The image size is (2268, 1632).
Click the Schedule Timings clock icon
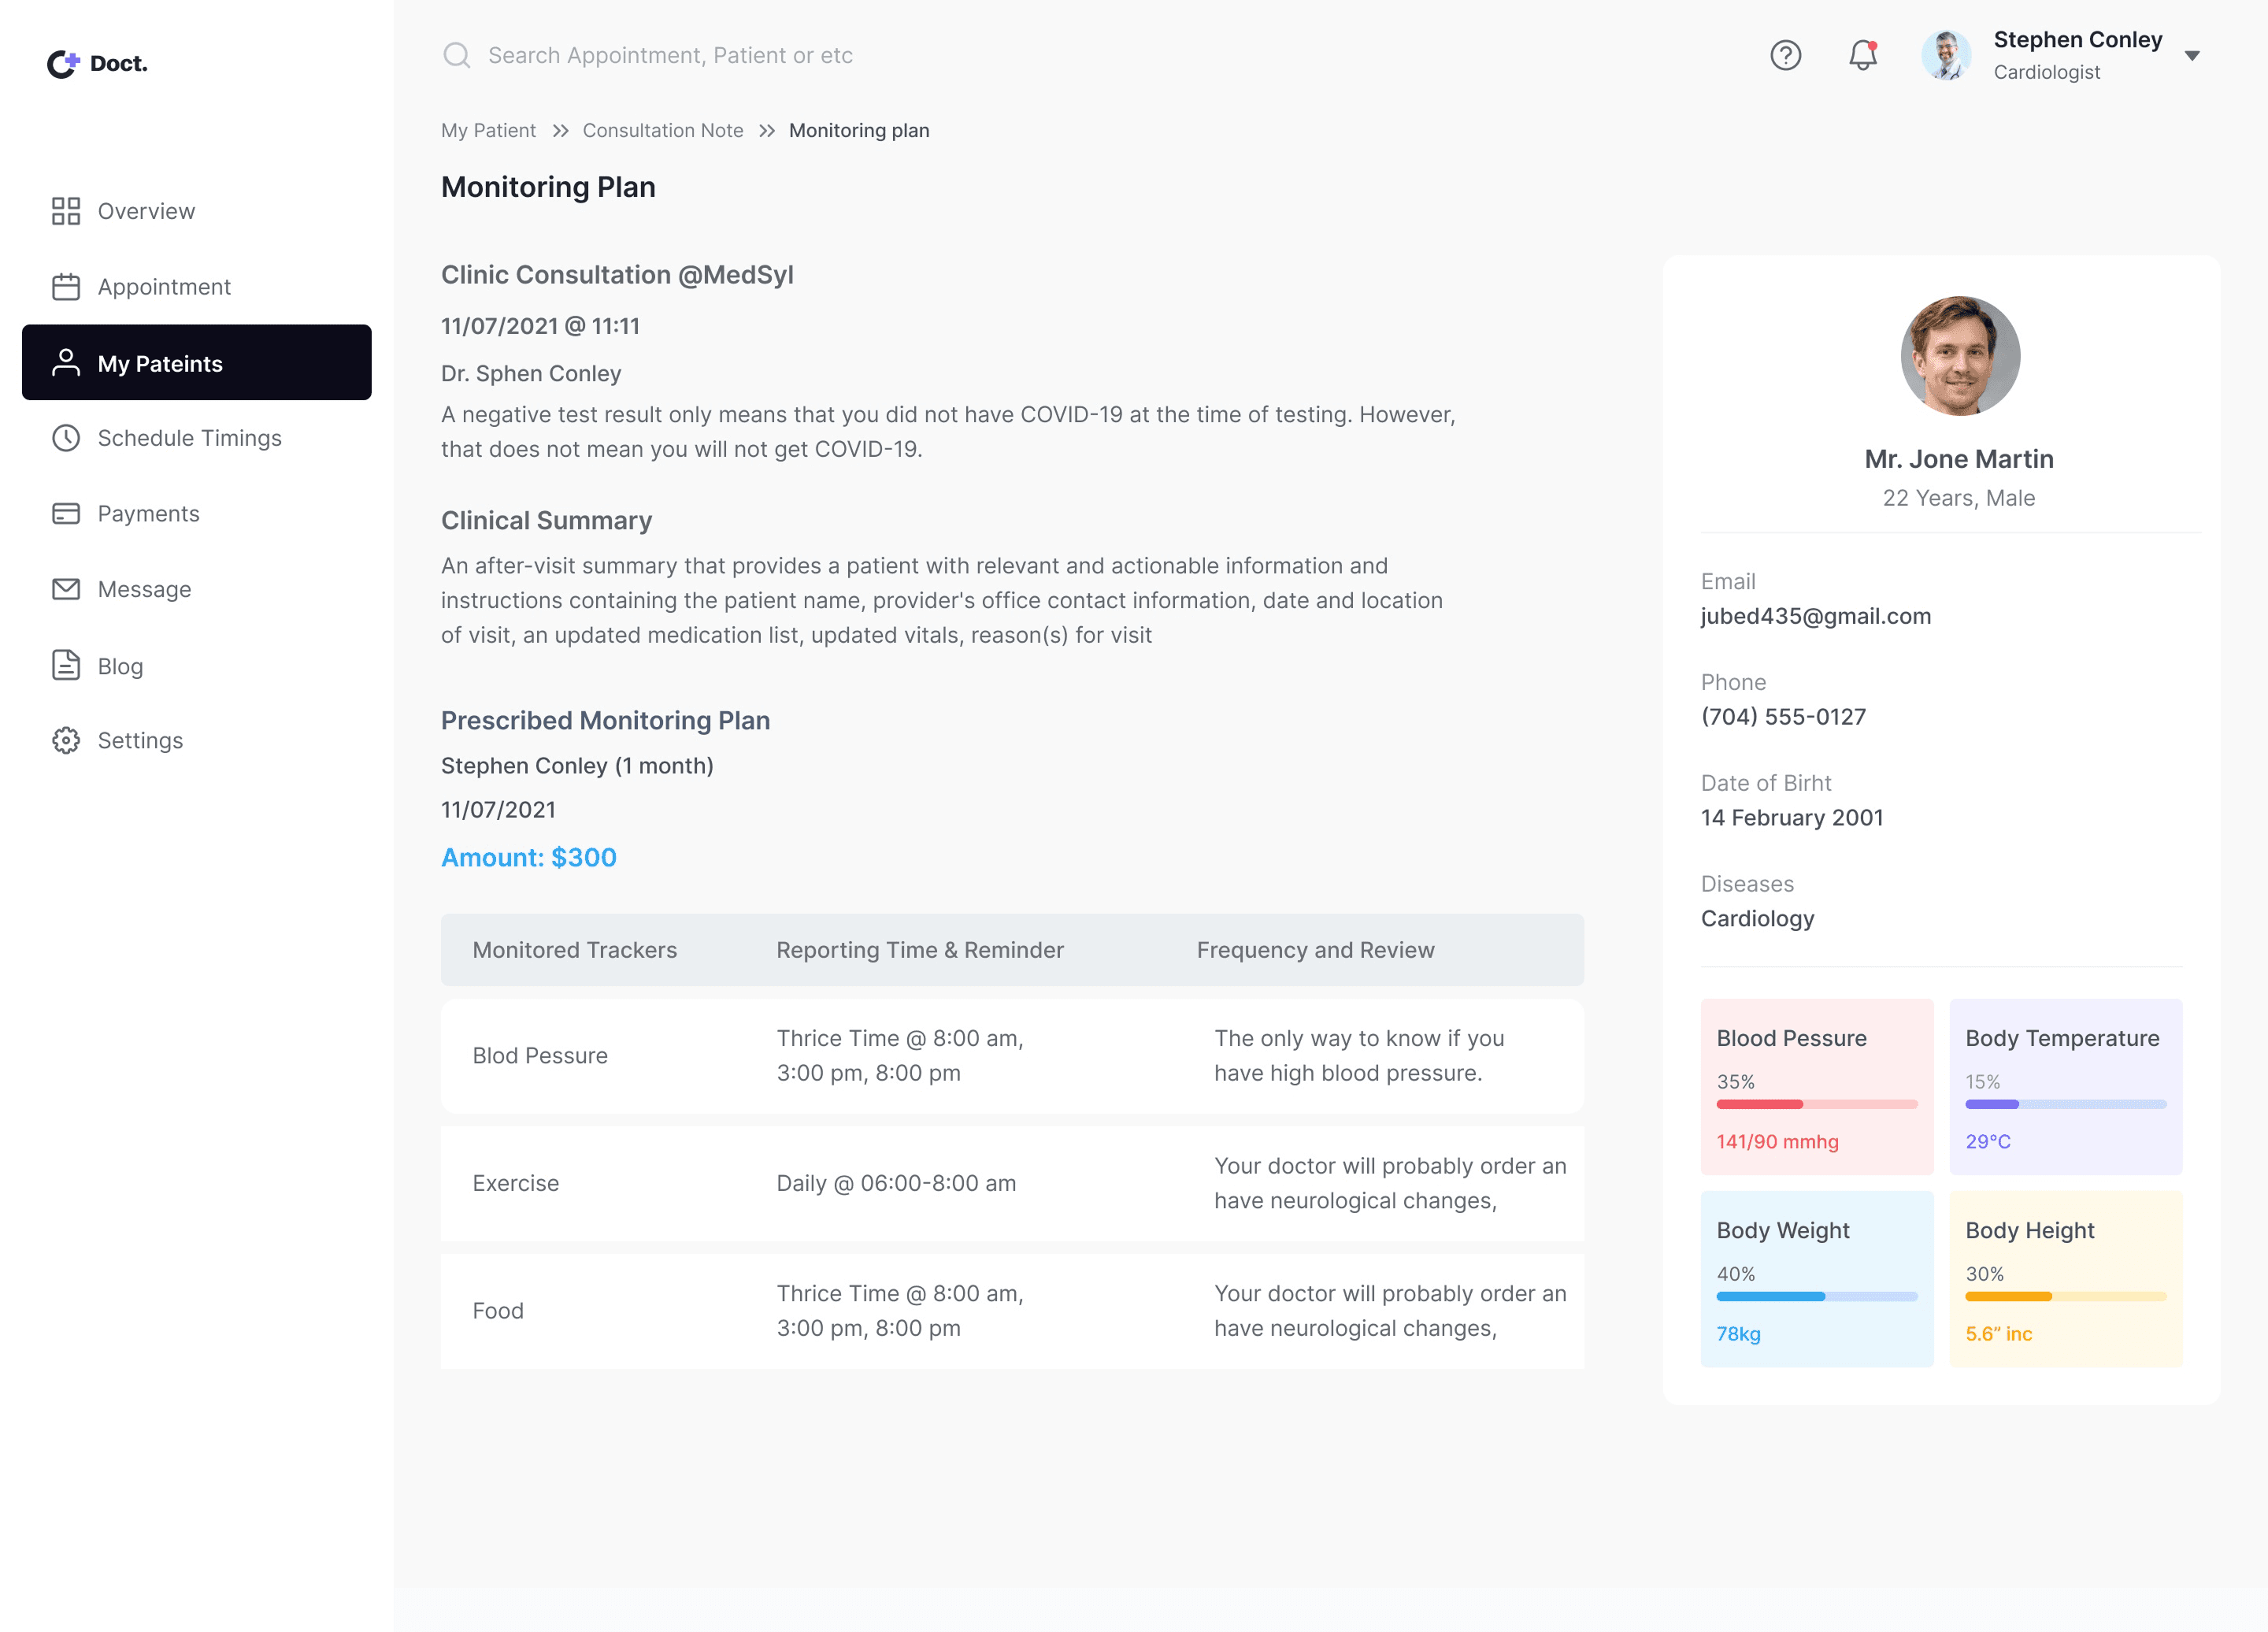[66, 438]
